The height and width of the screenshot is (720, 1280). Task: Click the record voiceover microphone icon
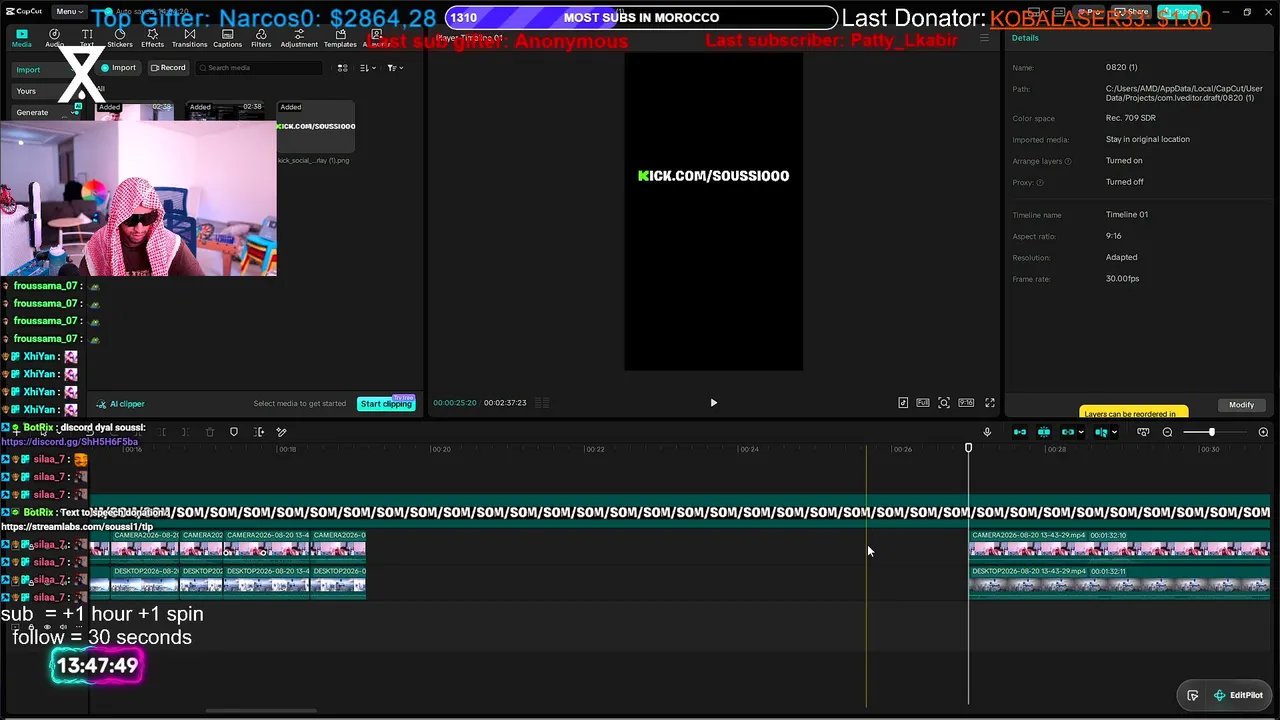click(987, 432)
